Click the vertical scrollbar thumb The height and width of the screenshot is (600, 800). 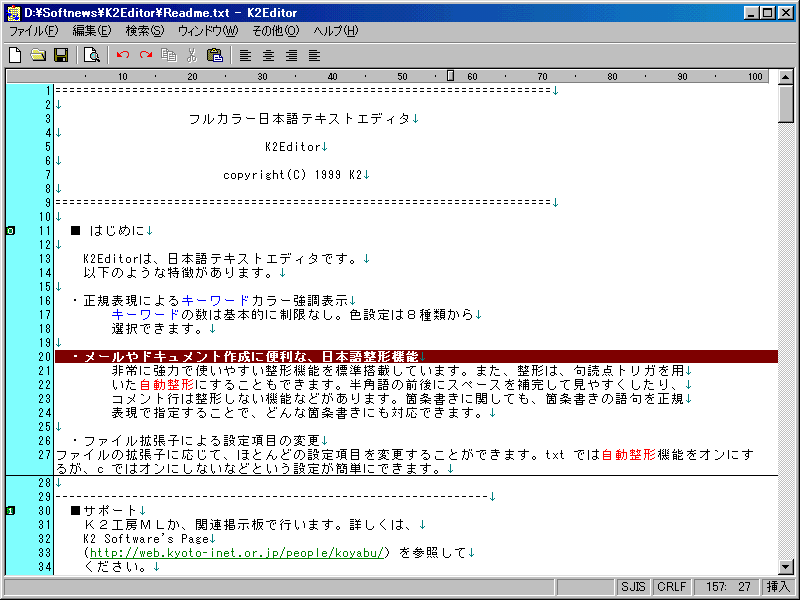786,104
